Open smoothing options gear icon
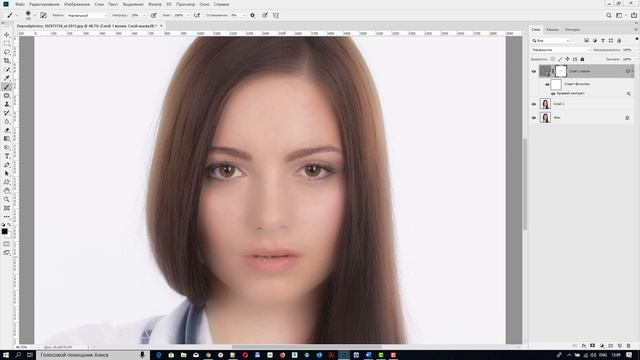 click(x=253, y=15)
